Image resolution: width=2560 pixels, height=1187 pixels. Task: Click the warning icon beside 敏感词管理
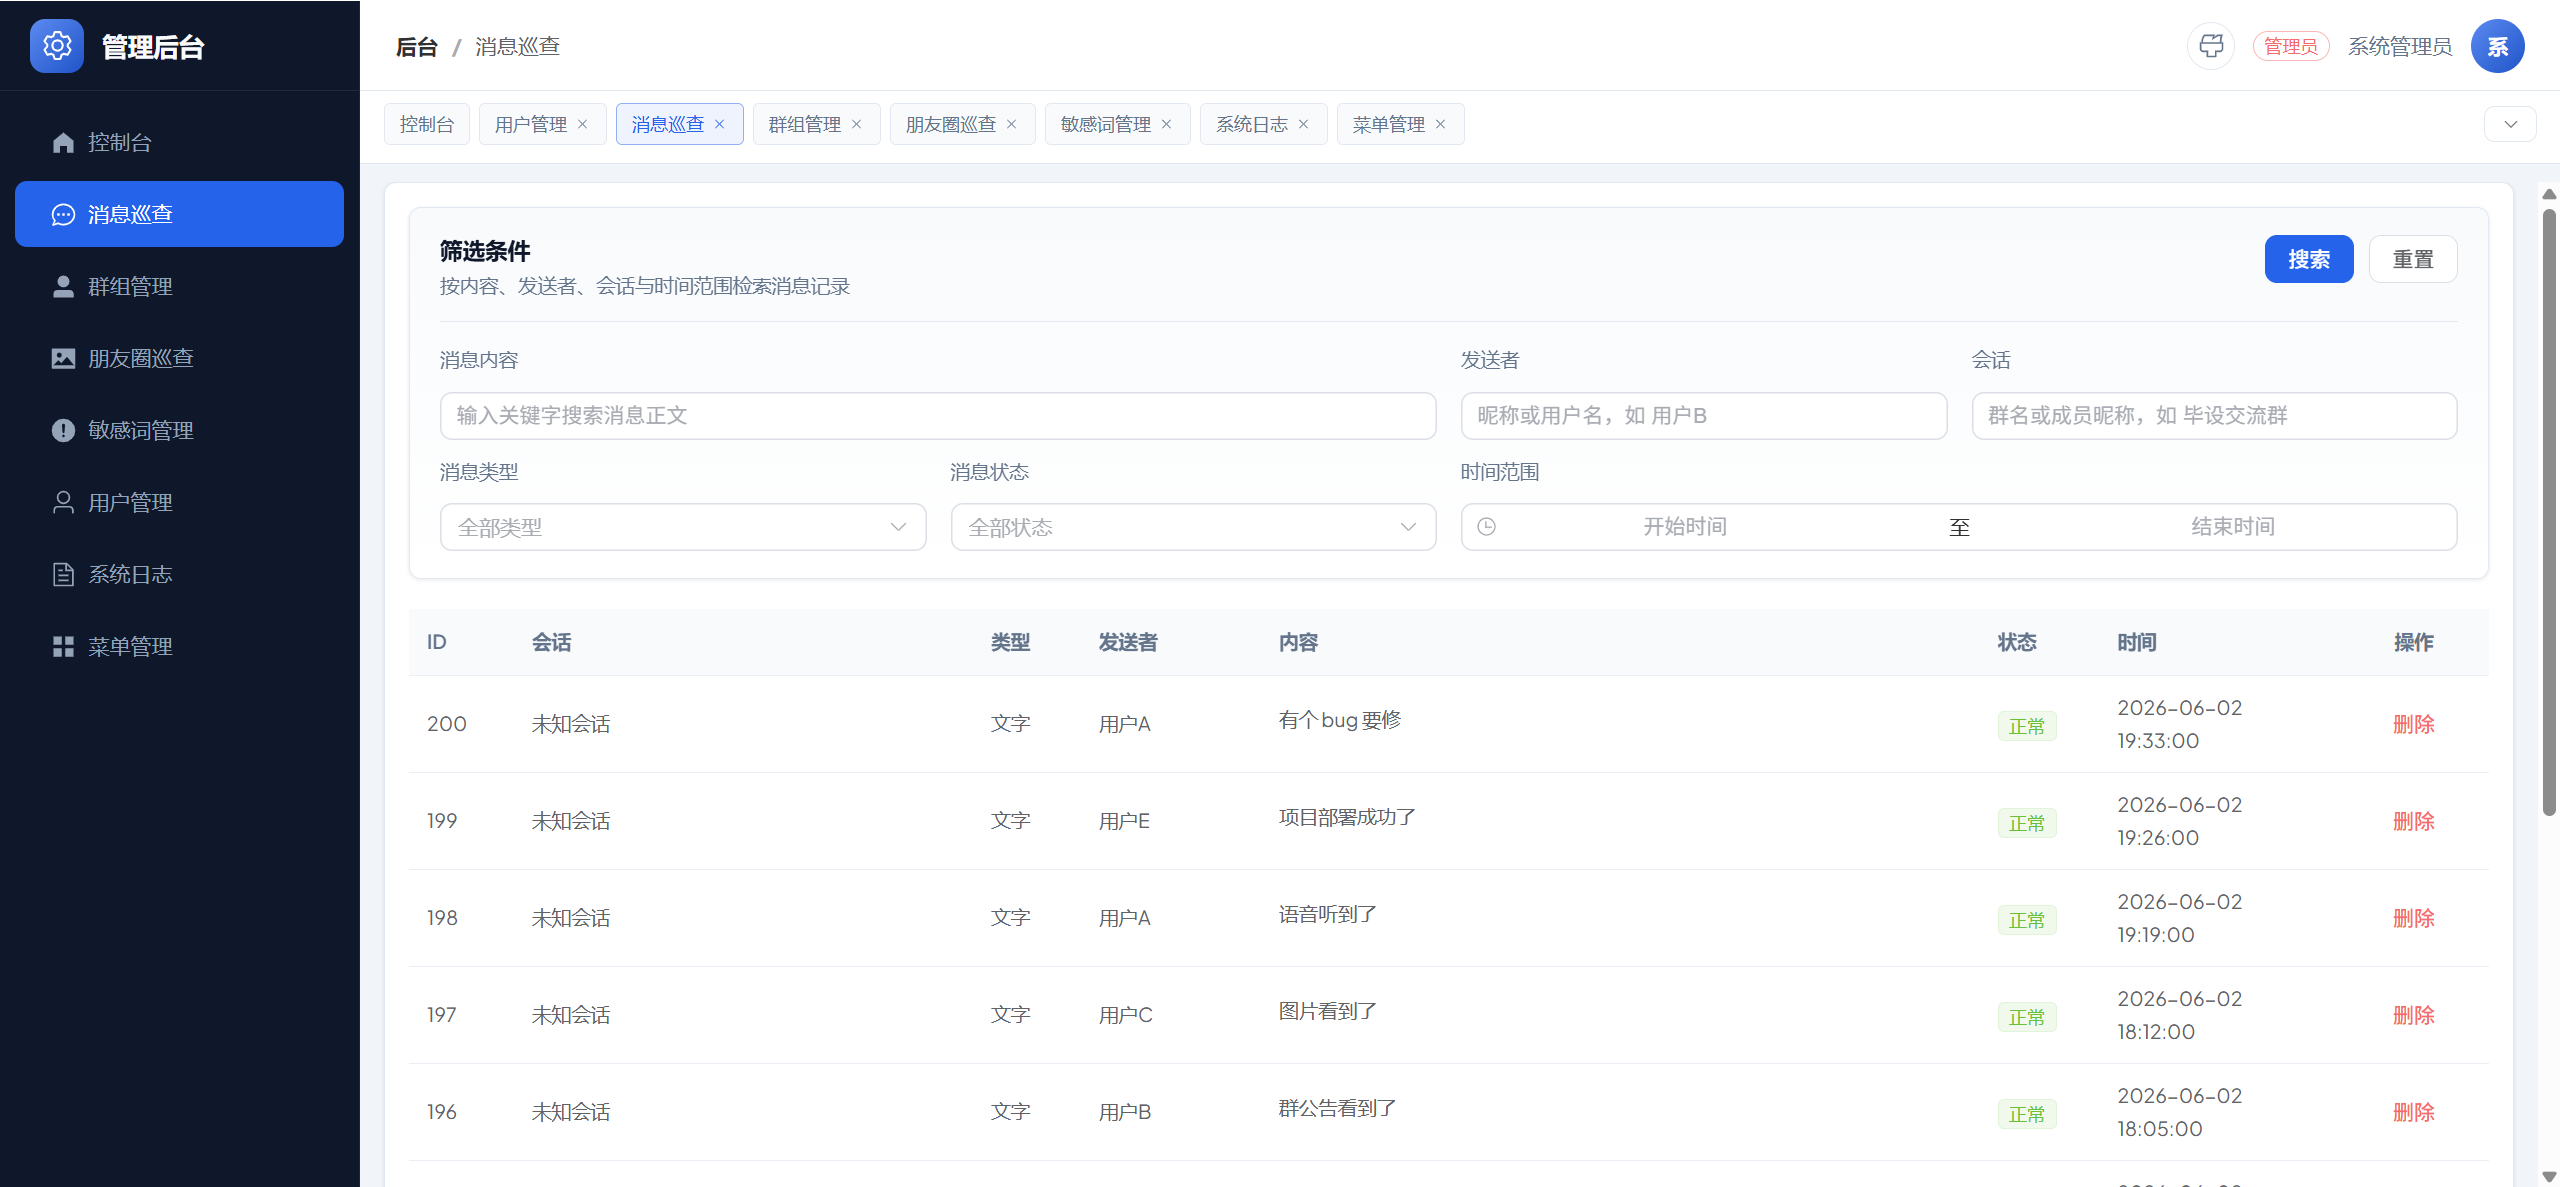[x=63, y=430]
